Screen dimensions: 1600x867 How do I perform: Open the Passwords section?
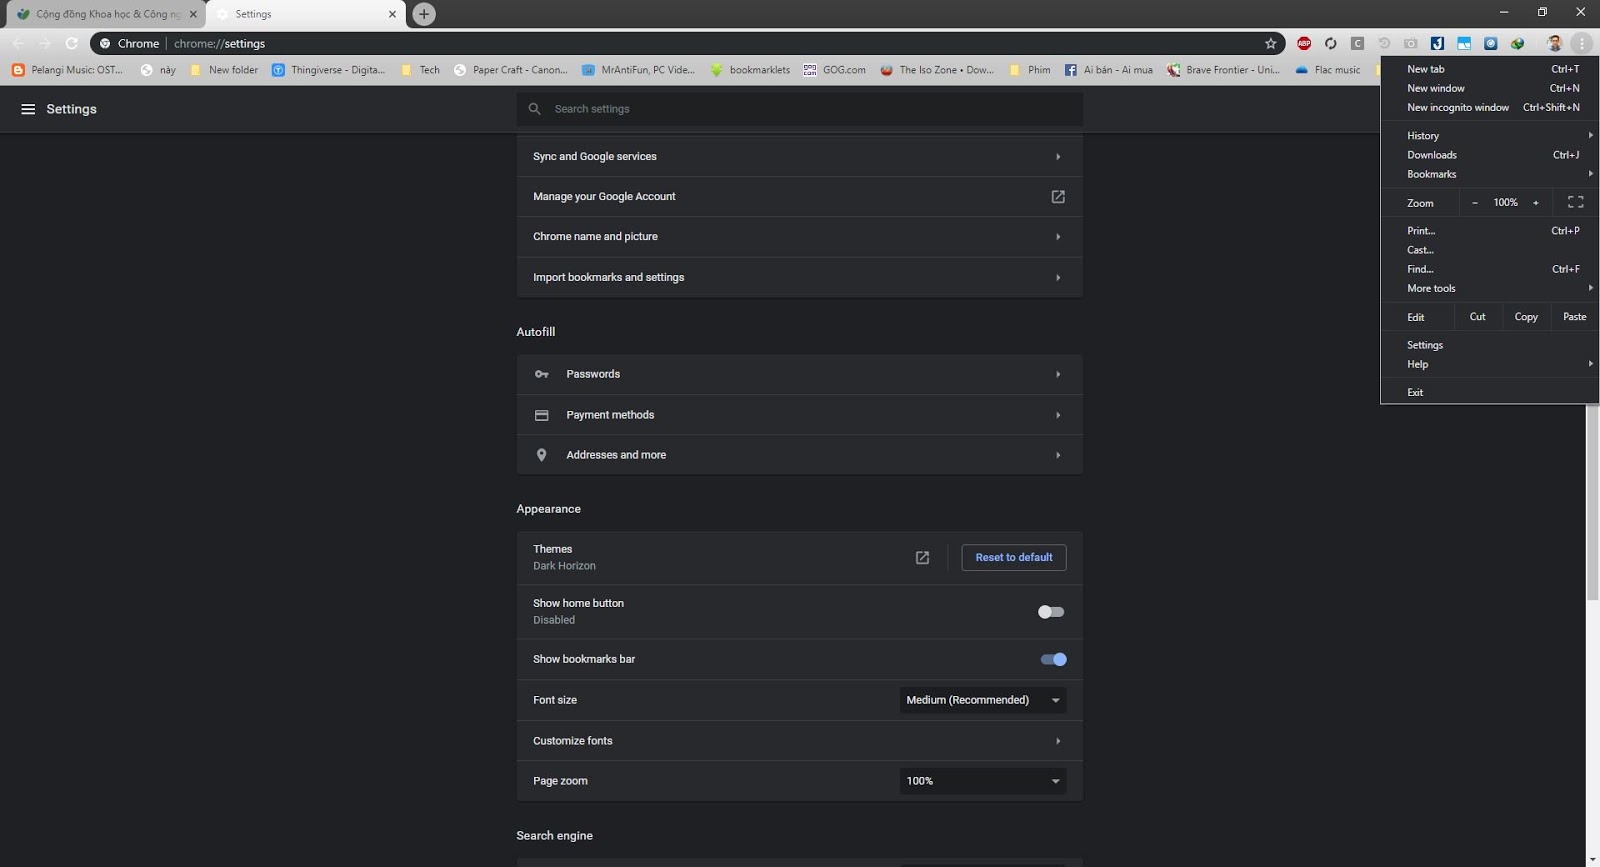(x=799, y=374)
